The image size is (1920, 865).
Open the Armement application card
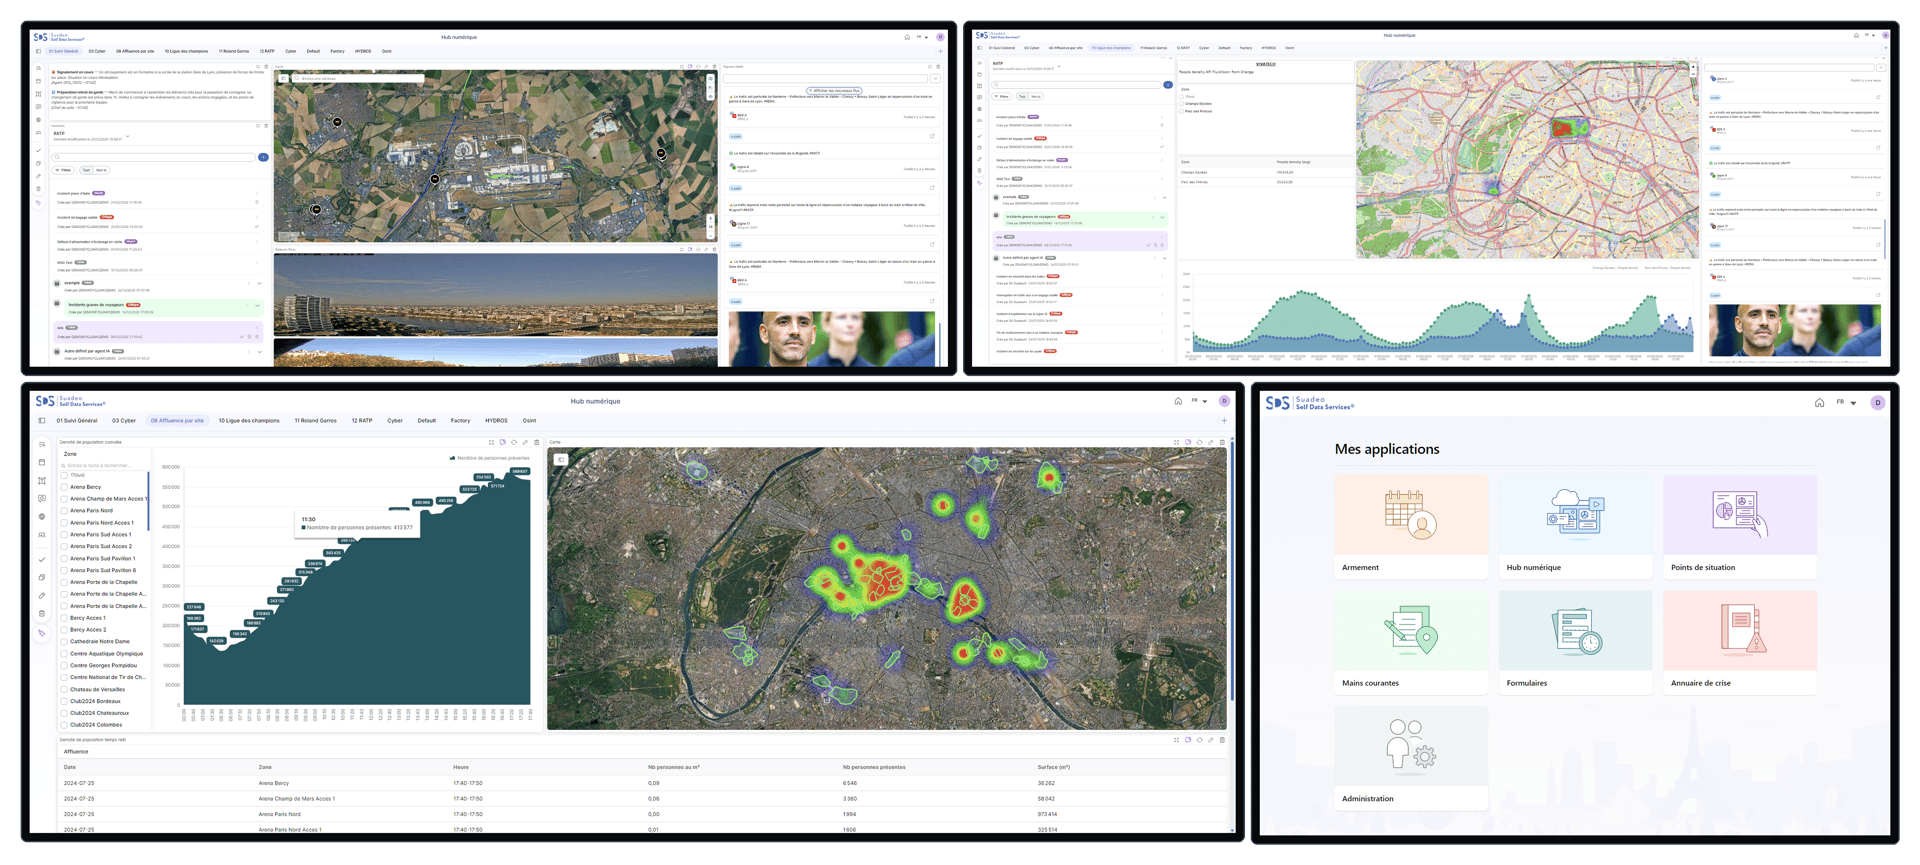(x=1411, y=527)
